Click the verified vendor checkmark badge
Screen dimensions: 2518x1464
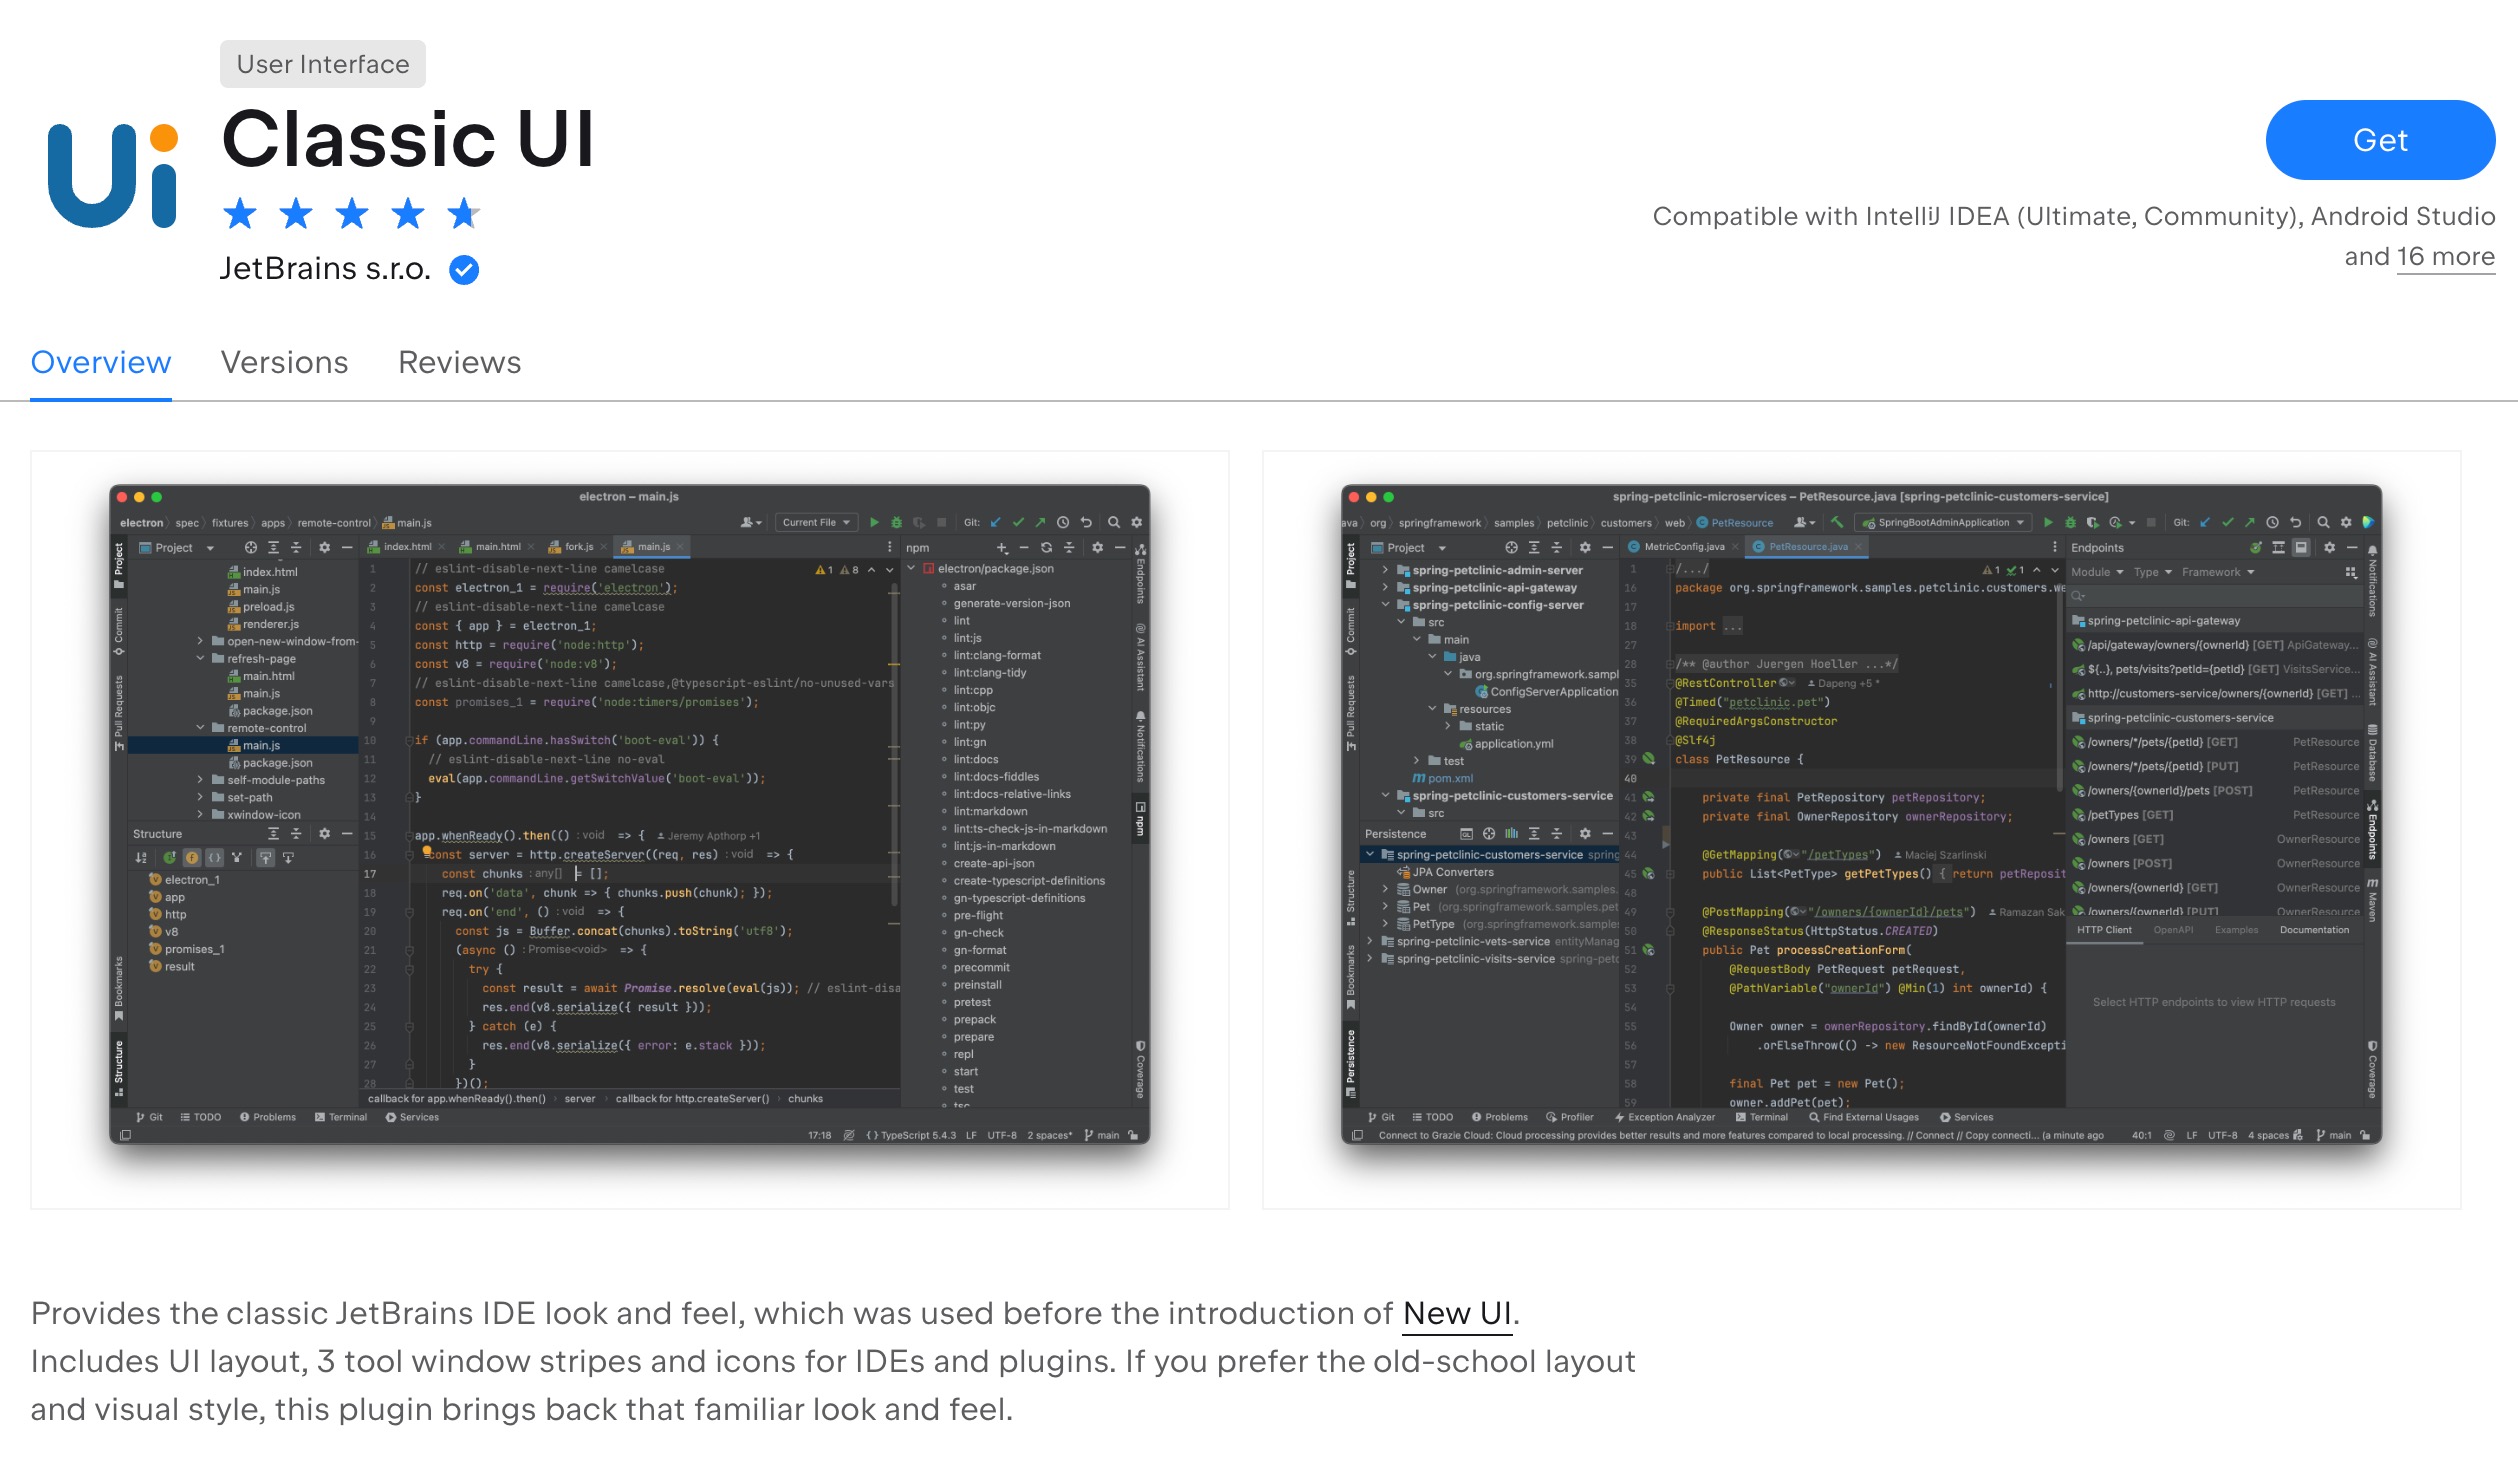pos(464,269)
